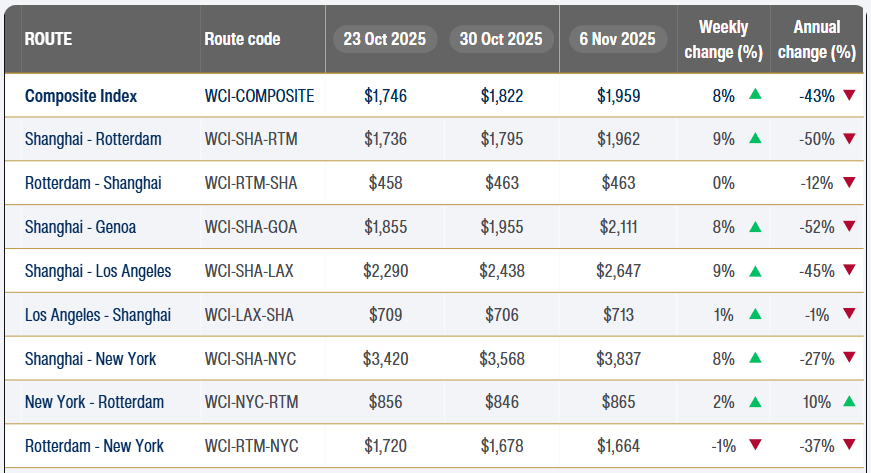Click red annual arrow for Shanghai - New York
Screen dimensions: 871x473
tap(849, 358)
